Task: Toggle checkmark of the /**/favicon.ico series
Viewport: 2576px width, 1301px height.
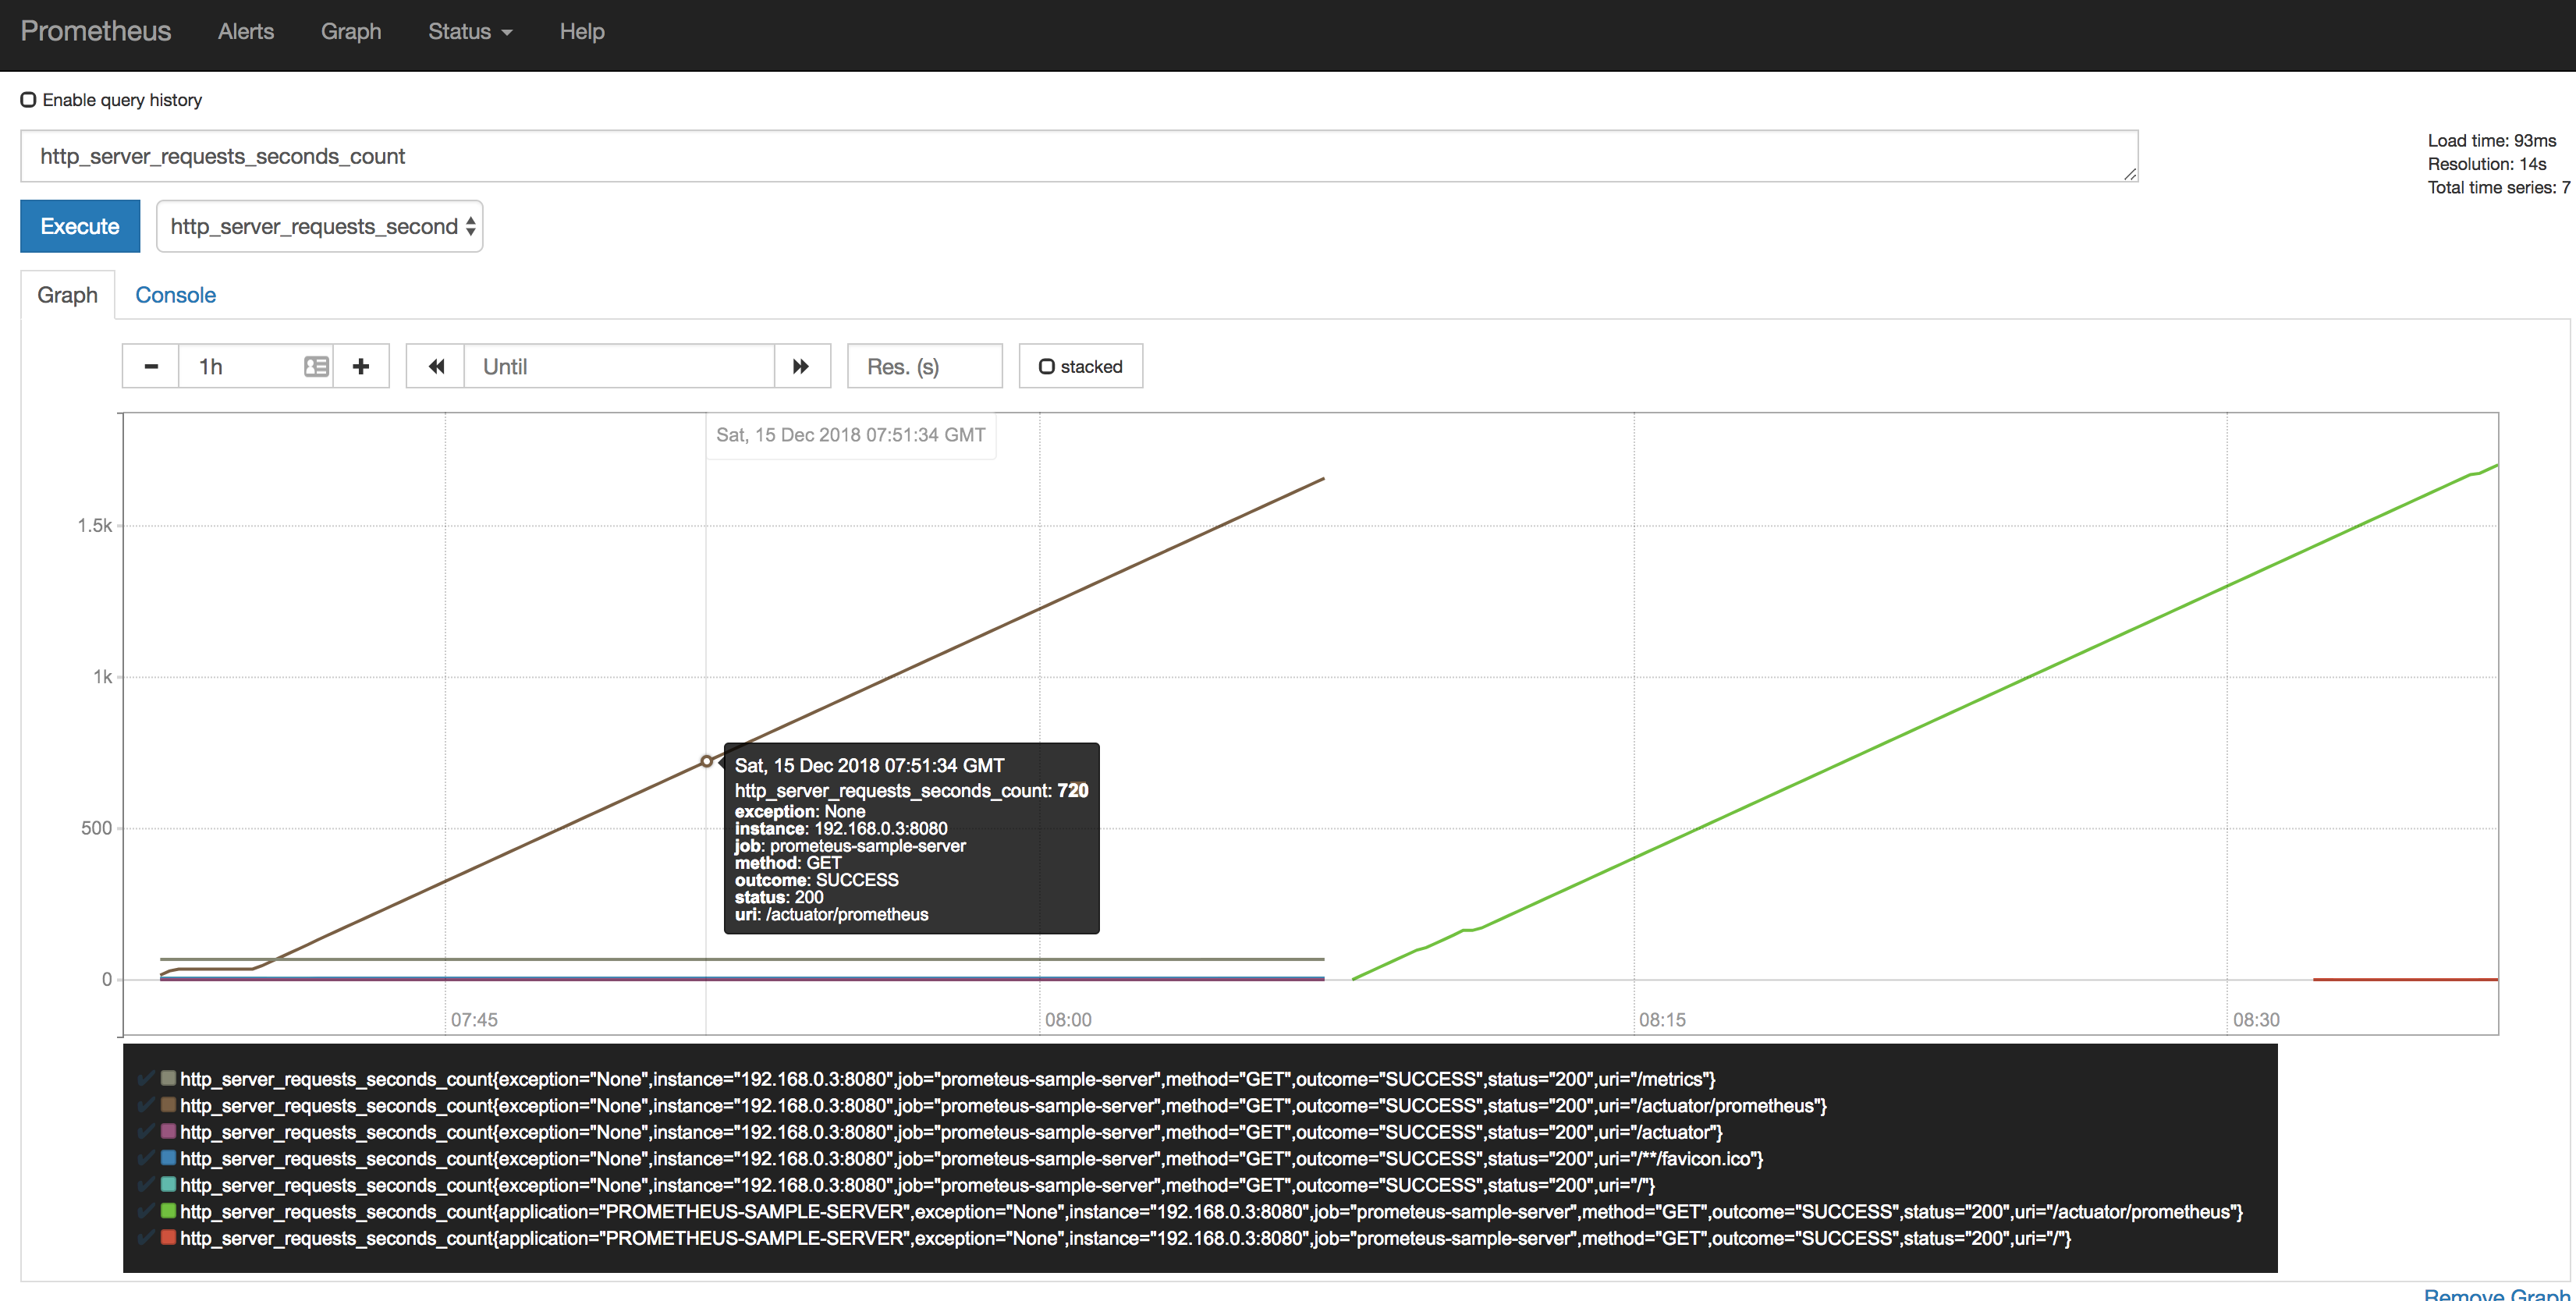Action: tap(147, 1159)
